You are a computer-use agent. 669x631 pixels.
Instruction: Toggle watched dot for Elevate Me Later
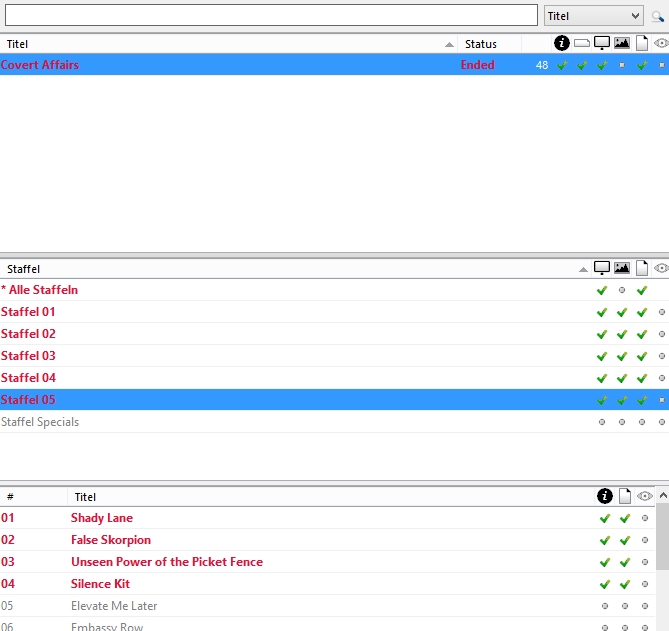645,606
